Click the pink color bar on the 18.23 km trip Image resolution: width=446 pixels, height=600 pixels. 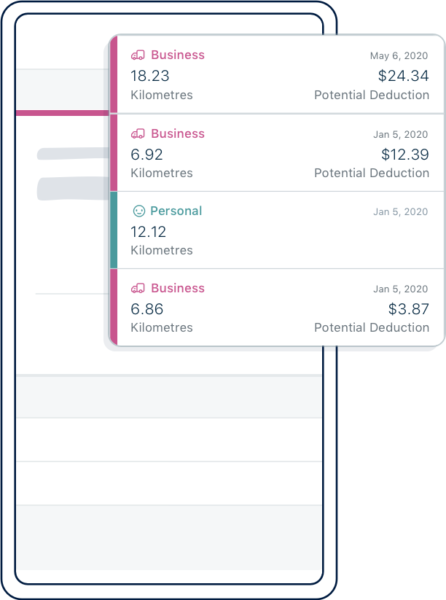[x=114, y=74]
